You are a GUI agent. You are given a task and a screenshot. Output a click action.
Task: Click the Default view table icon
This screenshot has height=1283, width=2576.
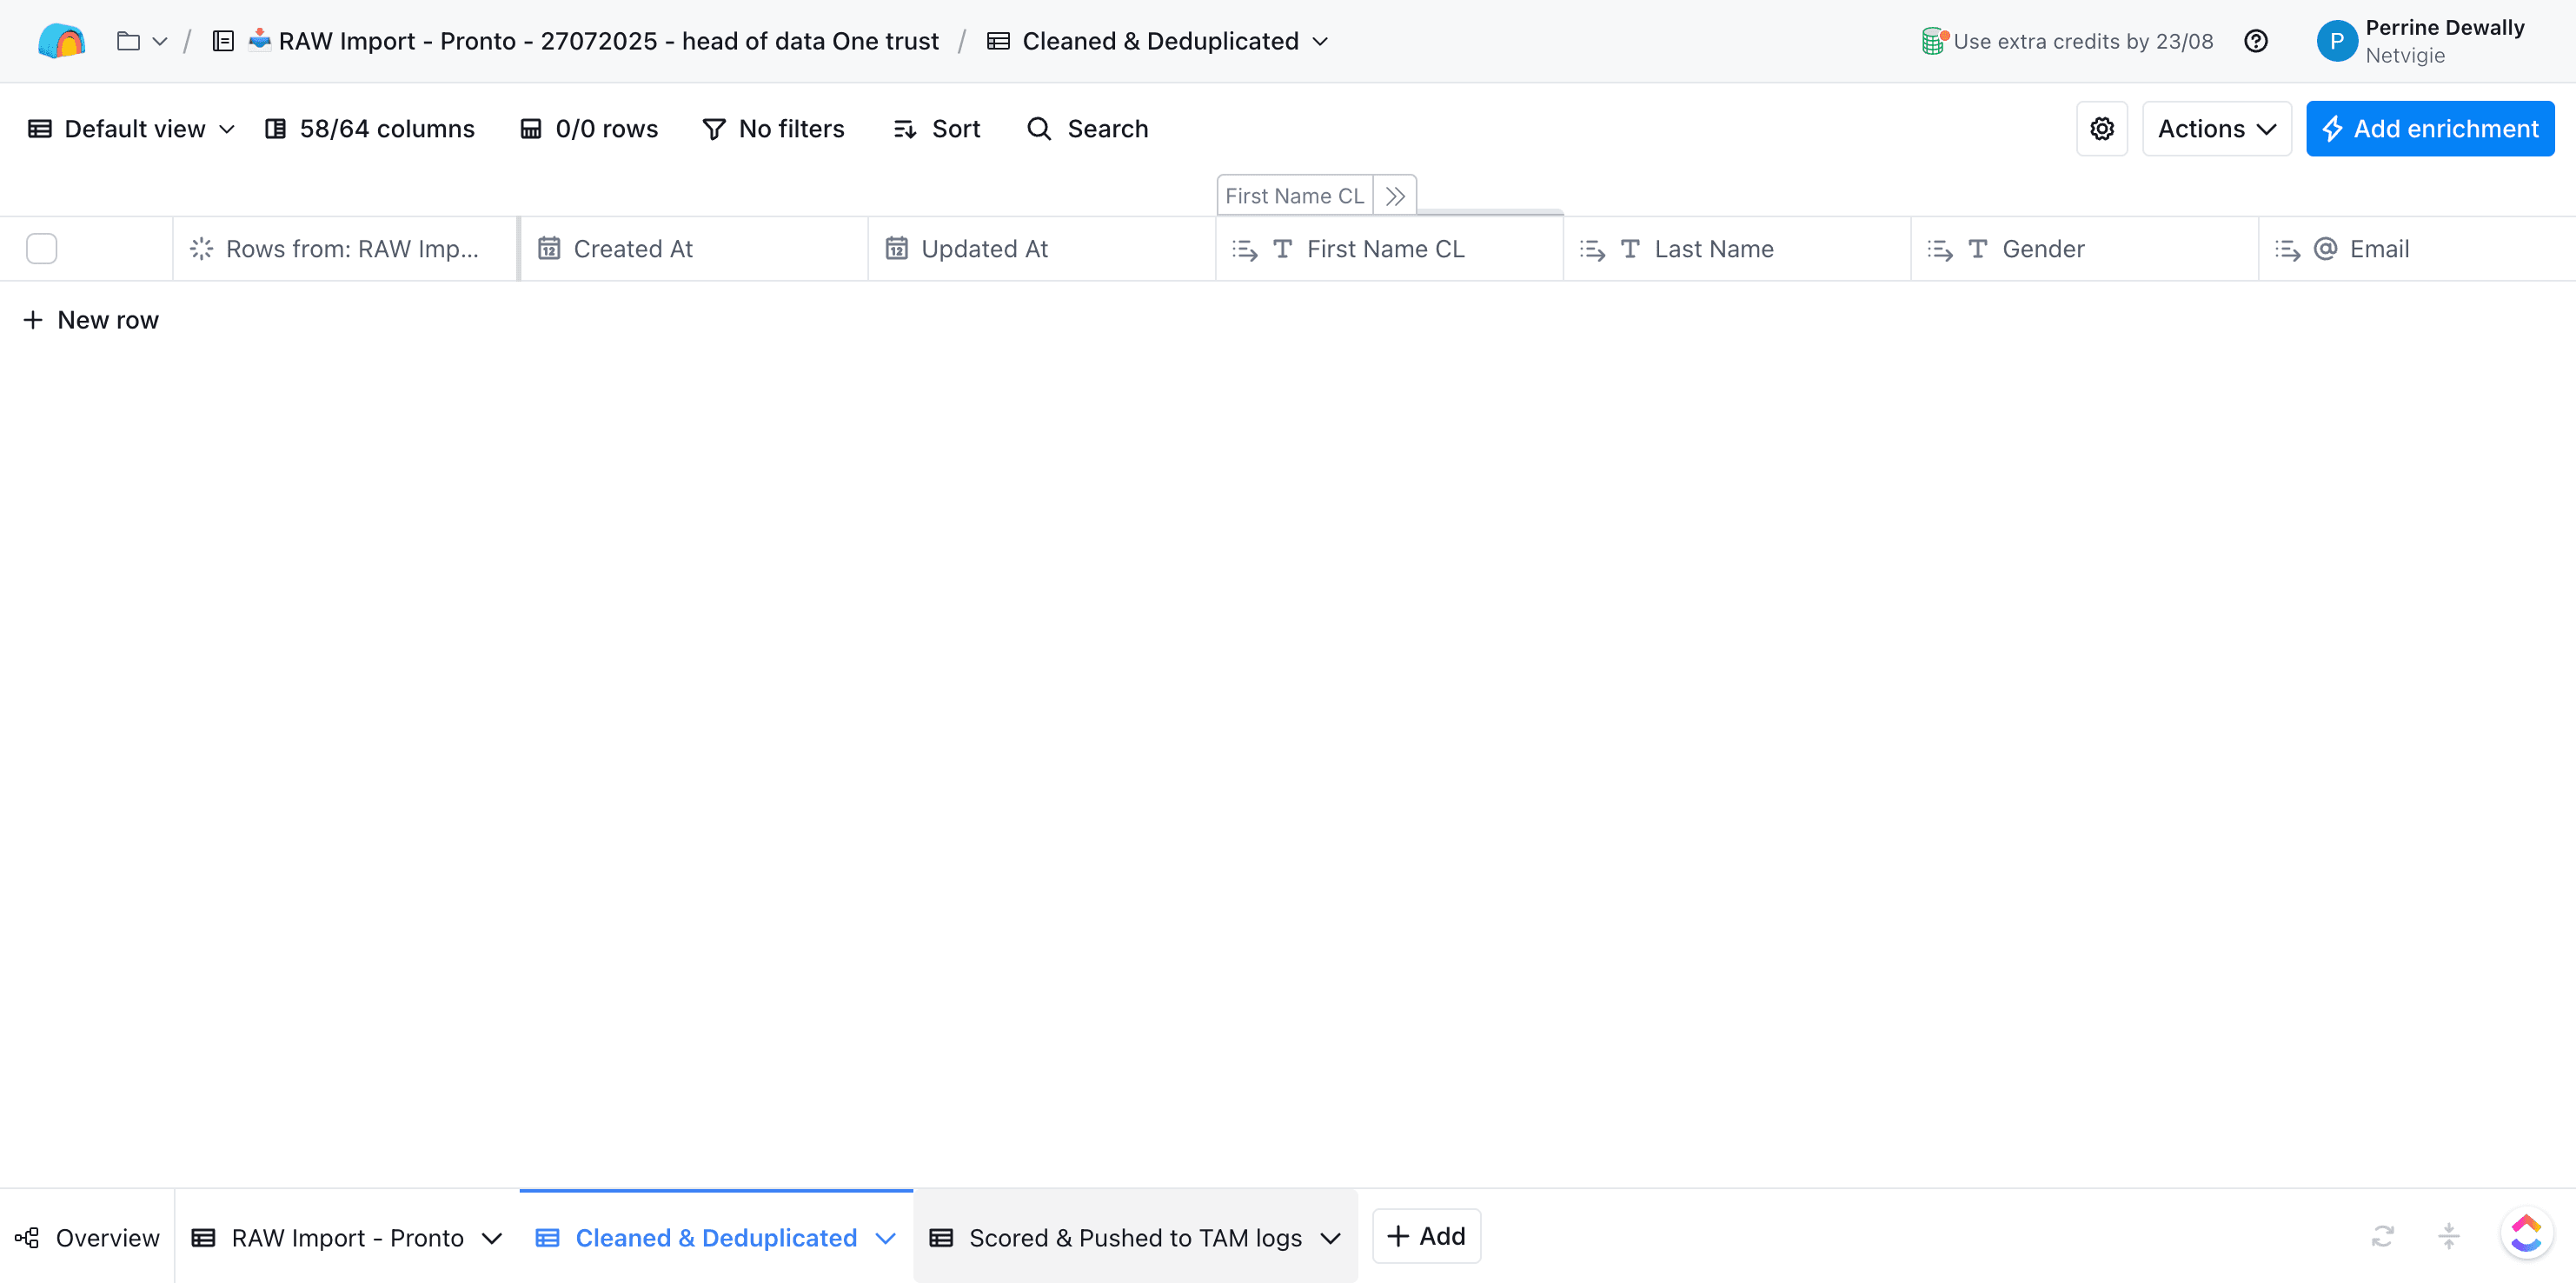[x=40, y=129]
